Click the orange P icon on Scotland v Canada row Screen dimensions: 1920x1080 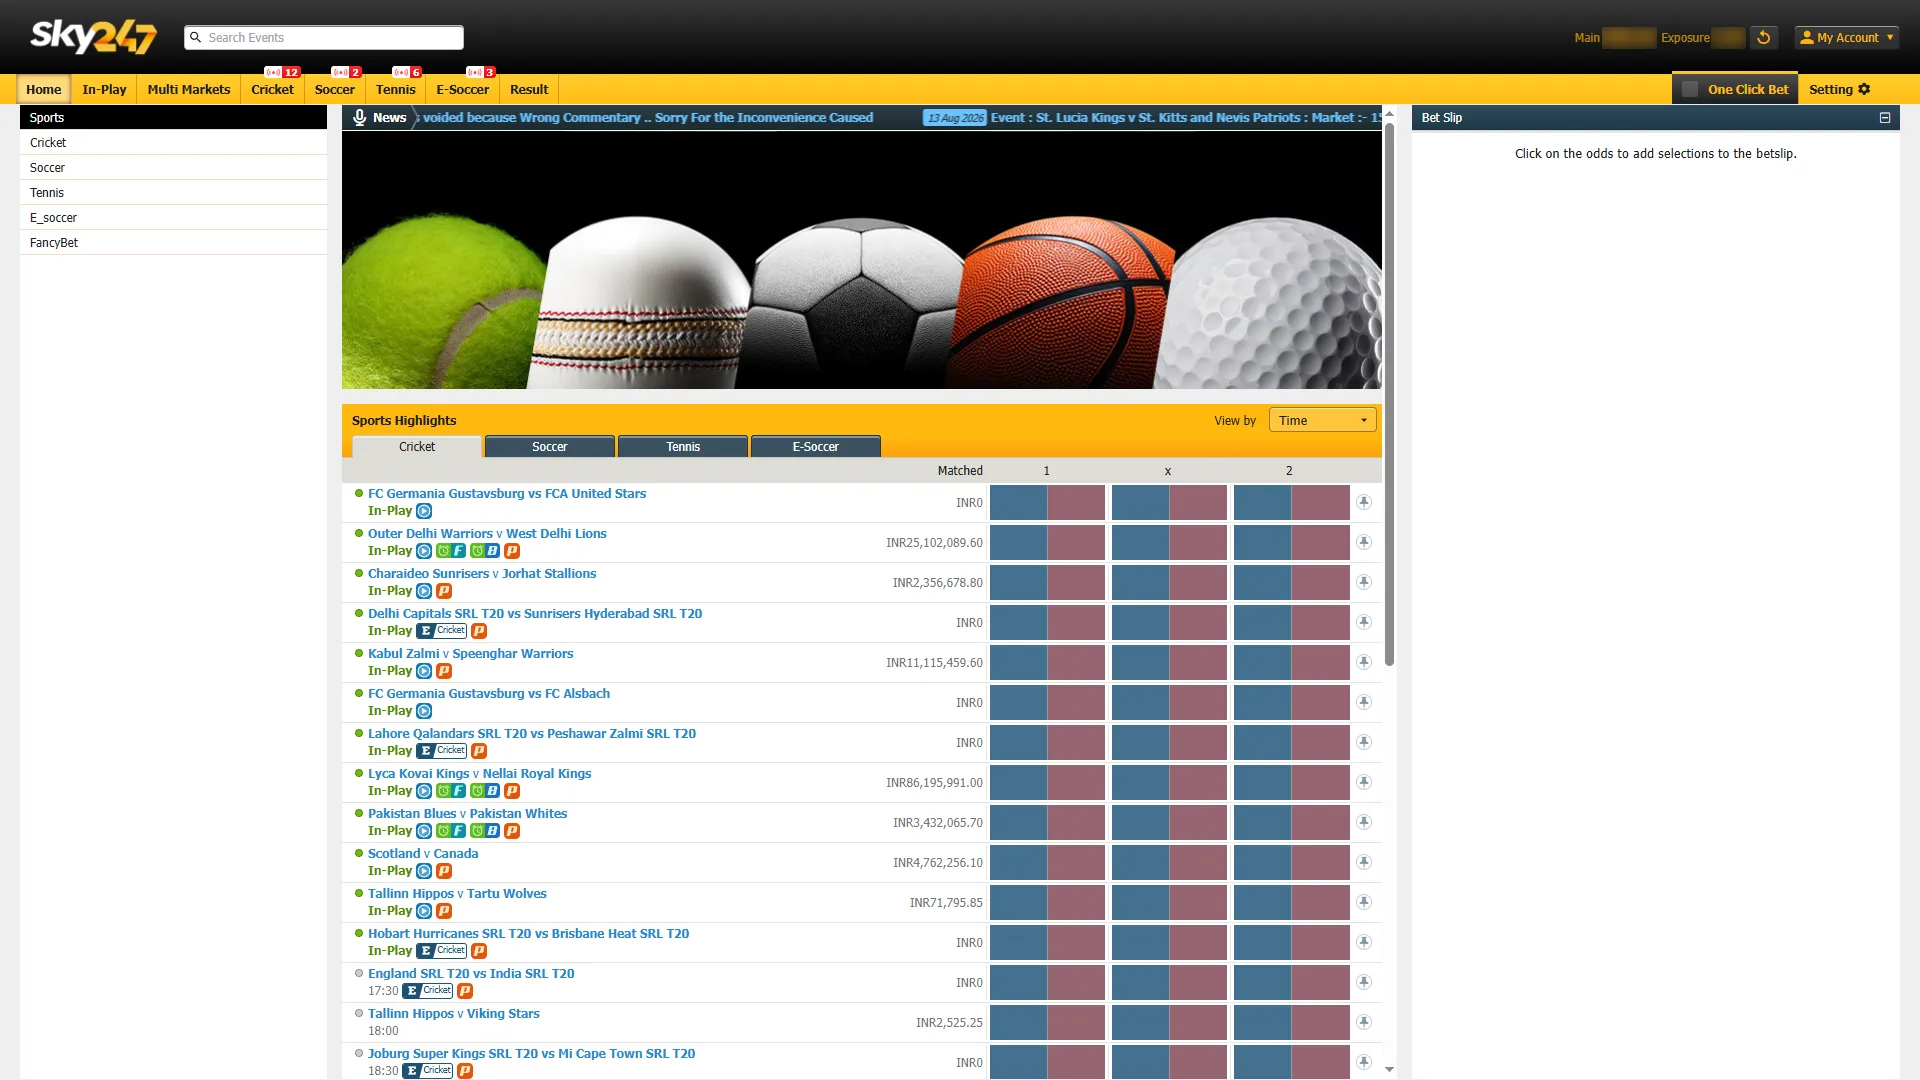click(444, 871)
